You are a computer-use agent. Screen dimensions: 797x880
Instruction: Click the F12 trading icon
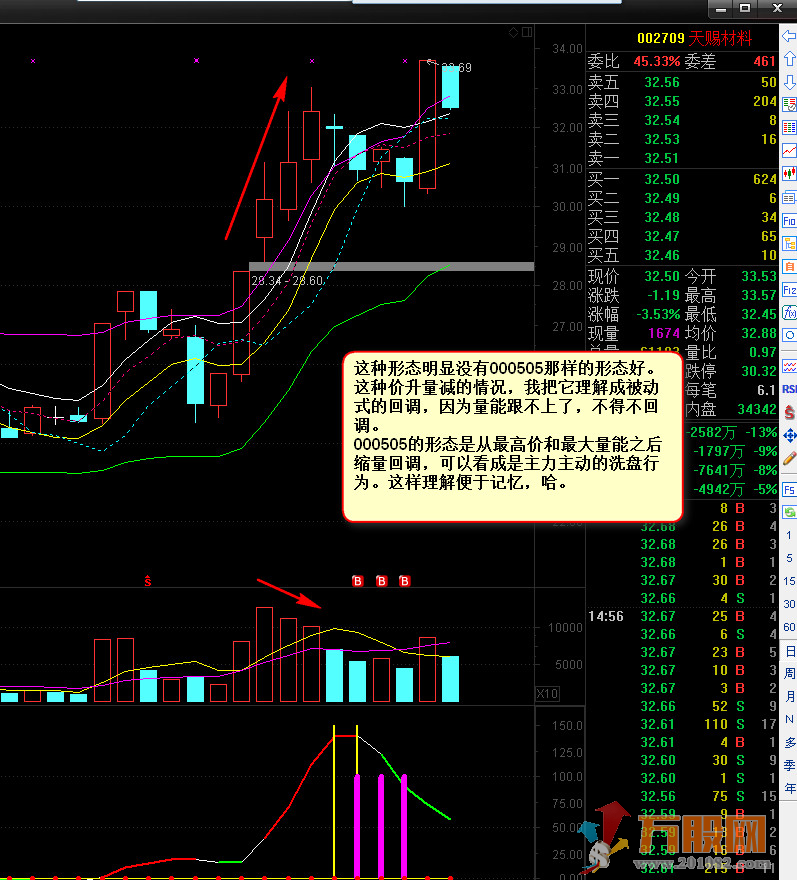pos(789,290)
